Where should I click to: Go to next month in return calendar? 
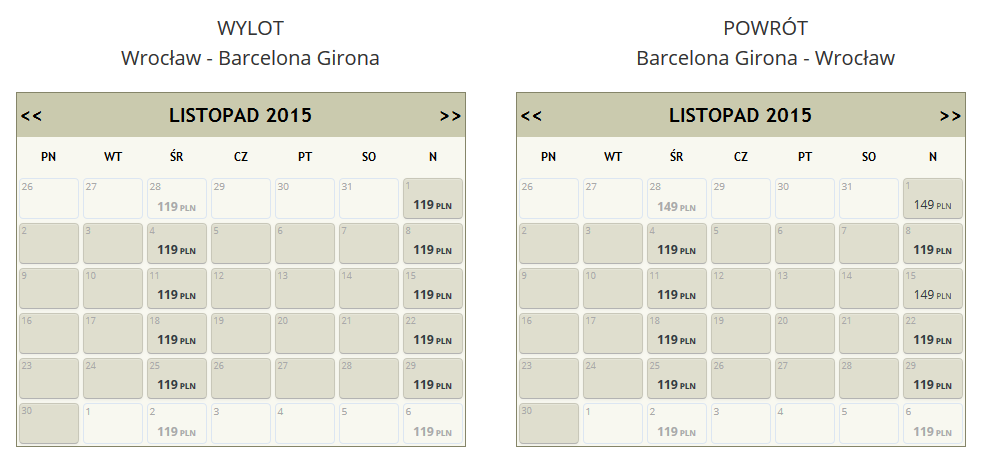pyautogui.click(x=951, y=116)
